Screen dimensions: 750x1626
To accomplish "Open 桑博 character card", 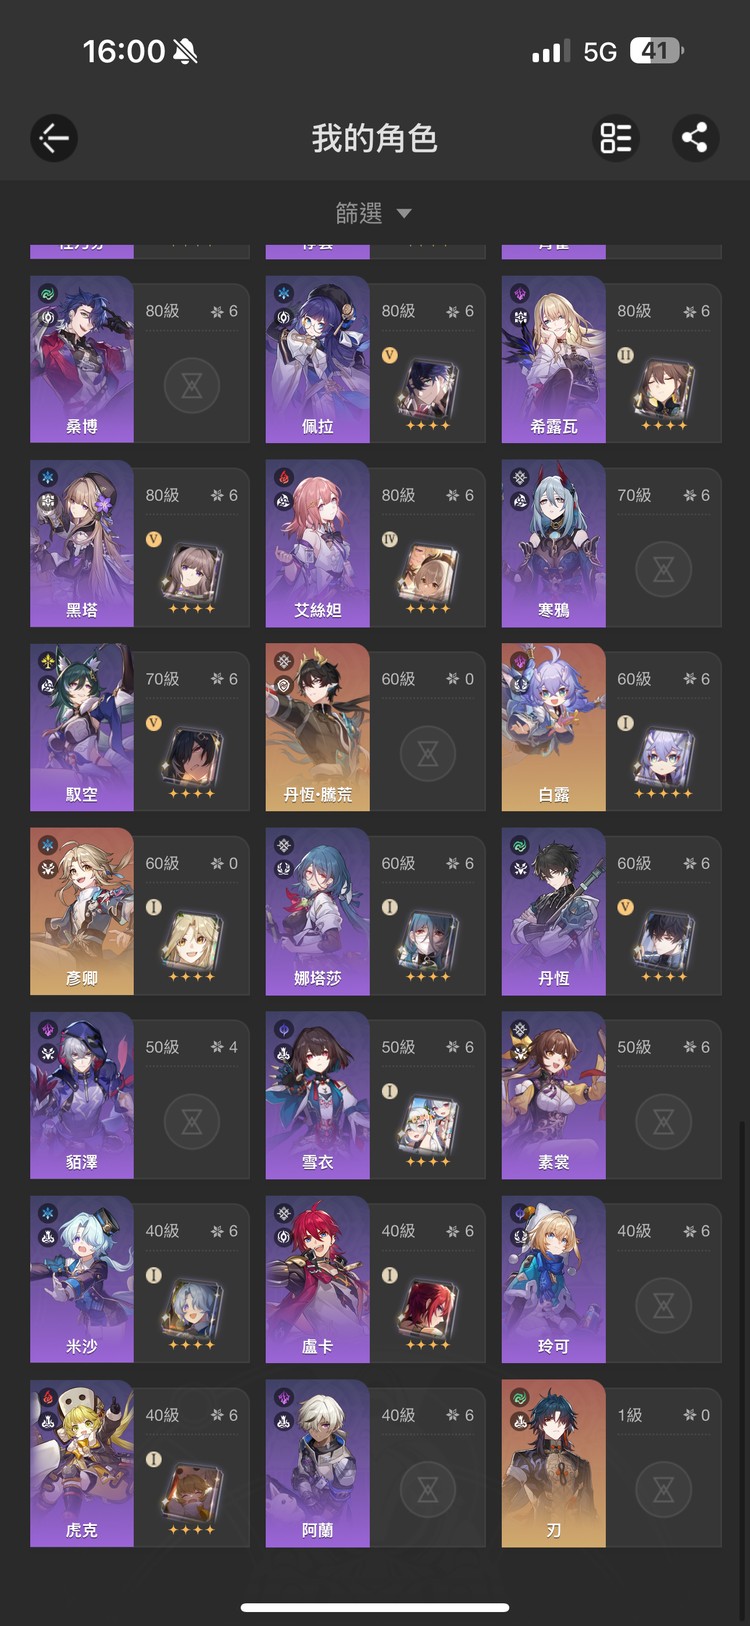I will [x=140, y=359].
